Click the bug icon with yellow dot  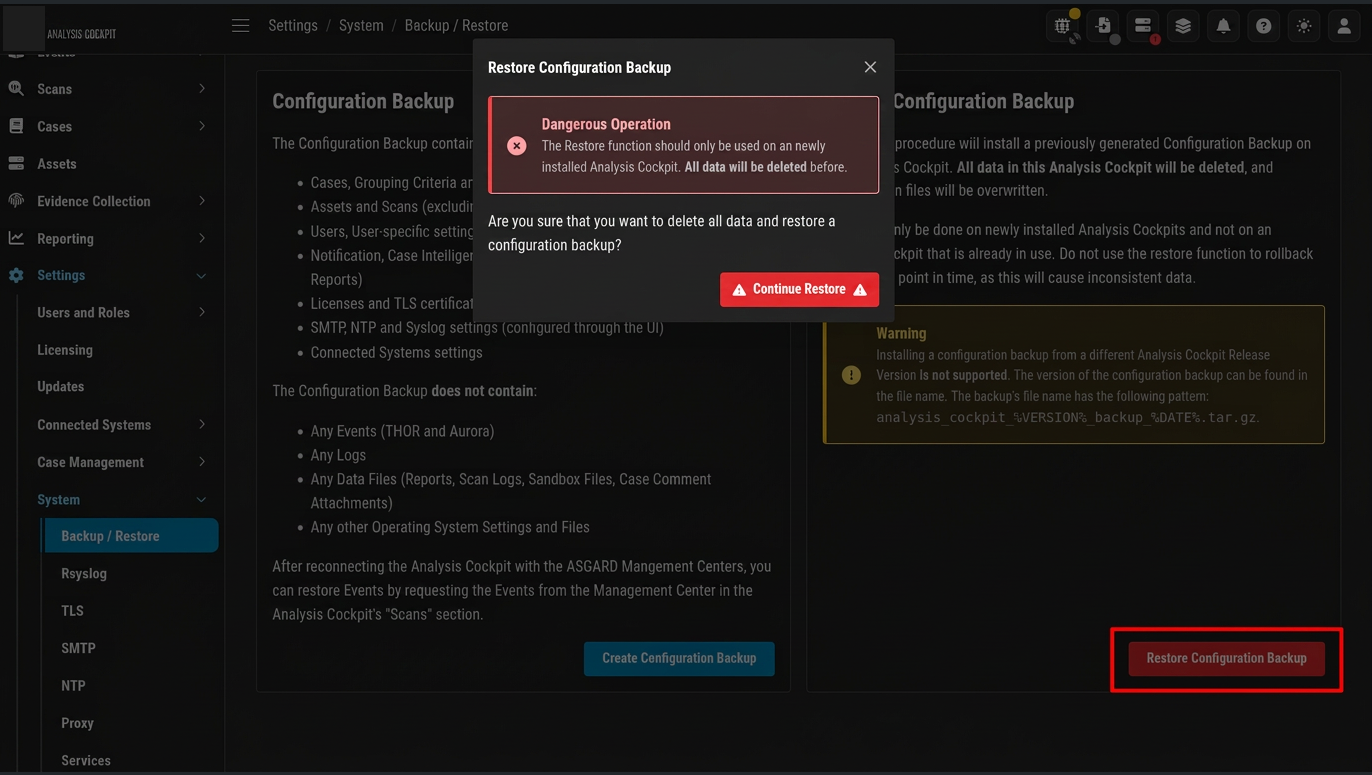[x=1063, y=26]
